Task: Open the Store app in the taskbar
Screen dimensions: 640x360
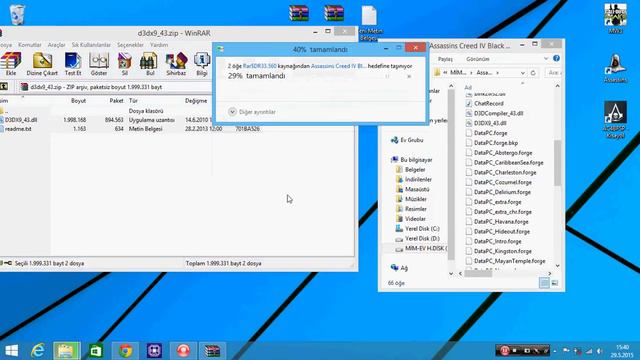Action: [x=96, y=351]
